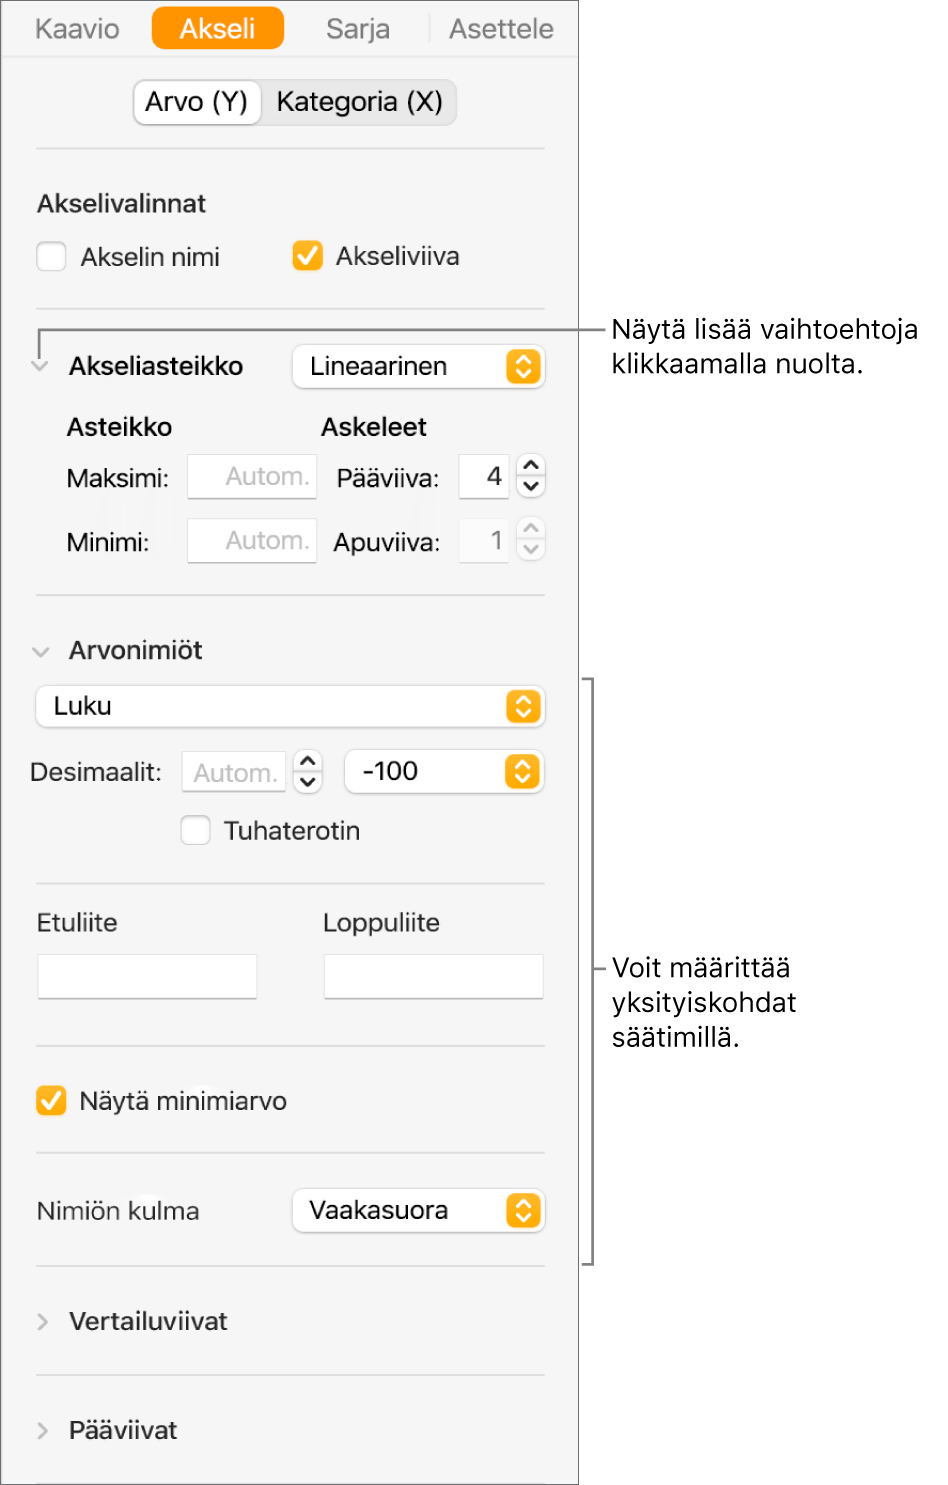Open the -100 negative number format dropdown
Screen dimensions: 948x1485
click(x=444, y=772)
